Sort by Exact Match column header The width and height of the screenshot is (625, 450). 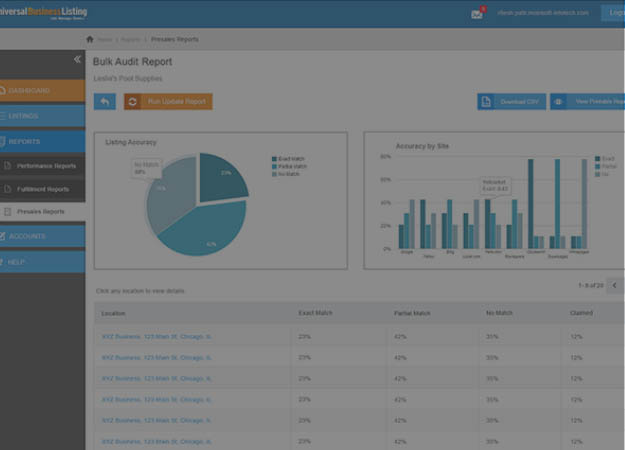(315, 313)
